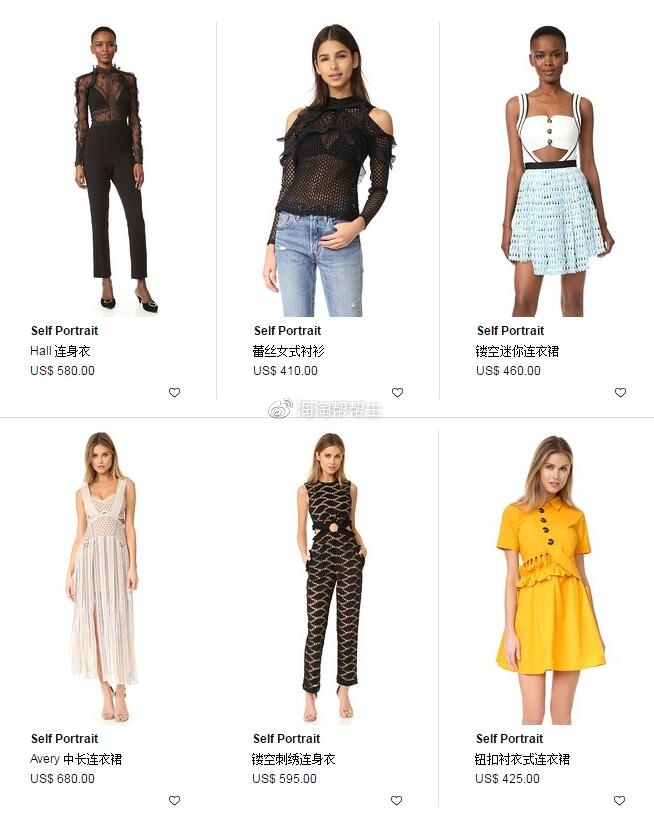Open the black lace jumpsuit product photo

pyautogui.click(x=109, y=170)
